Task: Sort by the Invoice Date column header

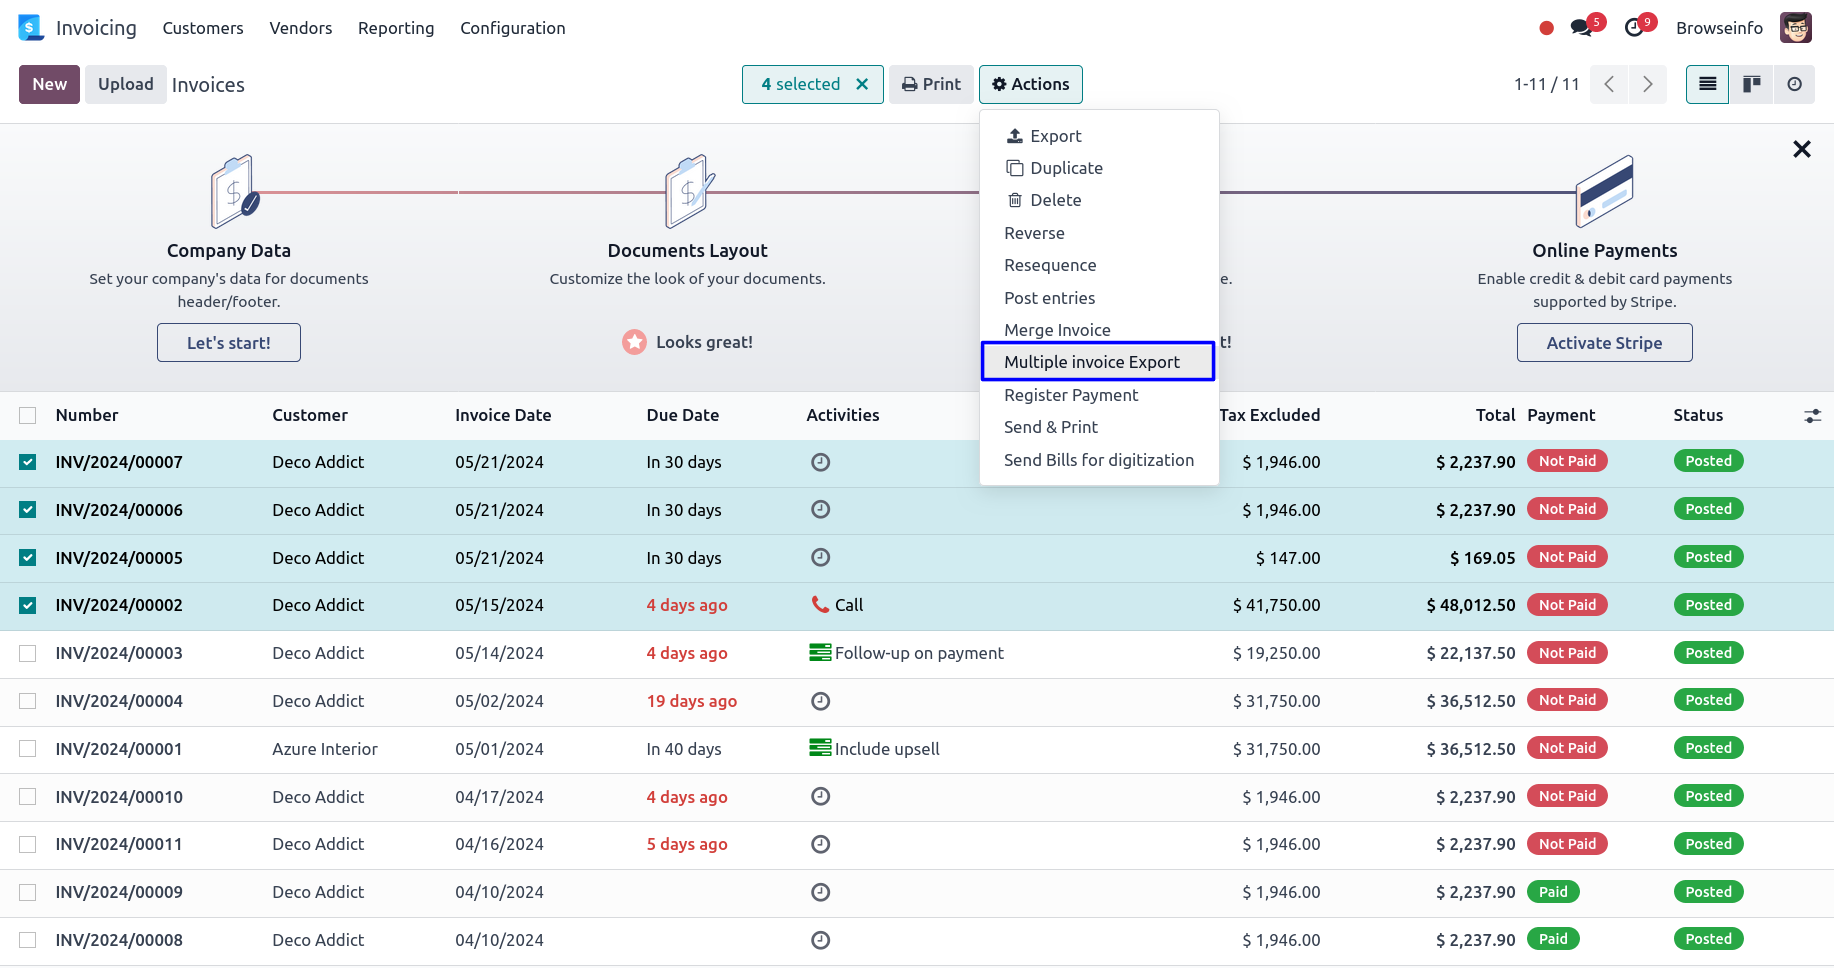Action: (x=503, y=416)
